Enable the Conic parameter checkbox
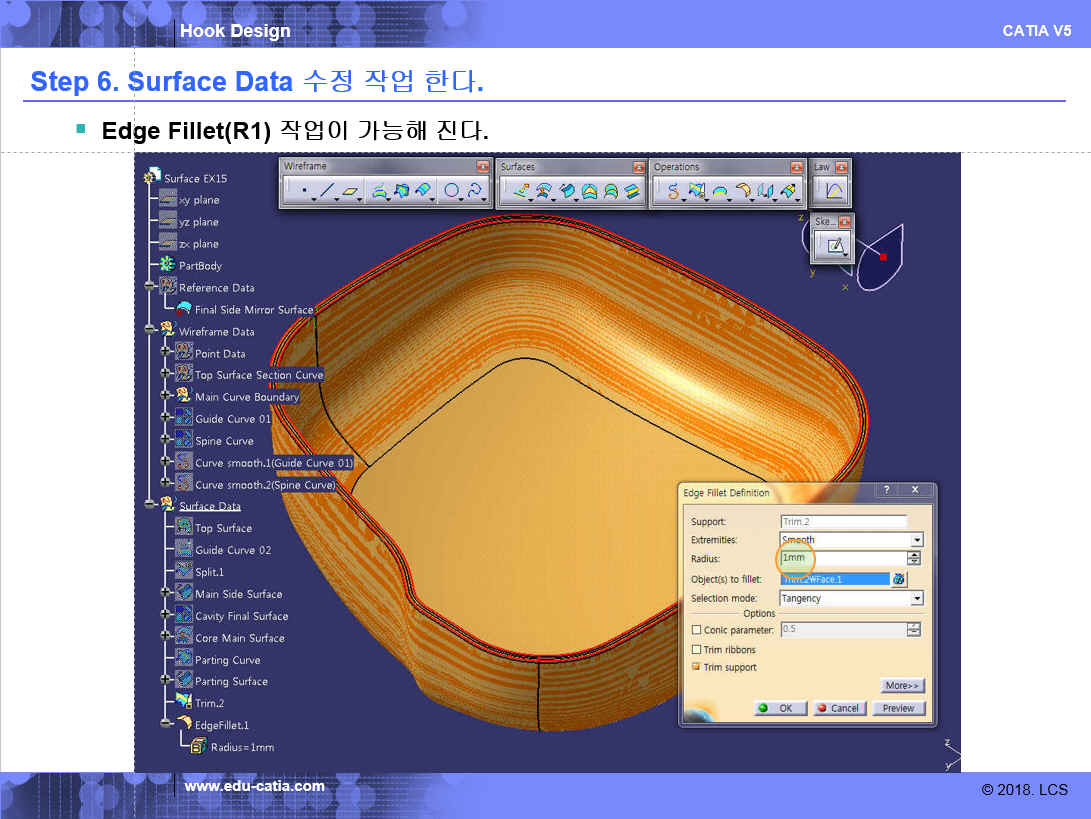This screenshot has height=819, width=1091. 696,630
